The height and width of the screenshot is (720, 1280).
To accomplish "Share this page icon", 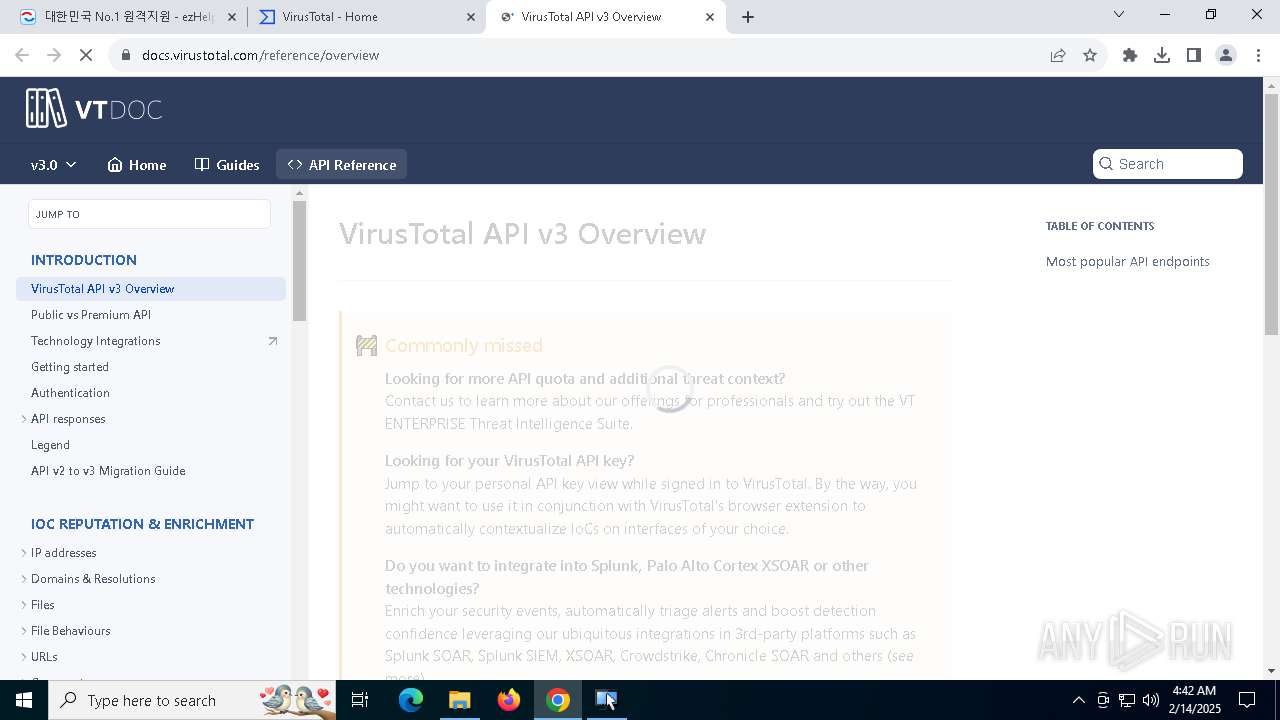I will coord(1058,55).
